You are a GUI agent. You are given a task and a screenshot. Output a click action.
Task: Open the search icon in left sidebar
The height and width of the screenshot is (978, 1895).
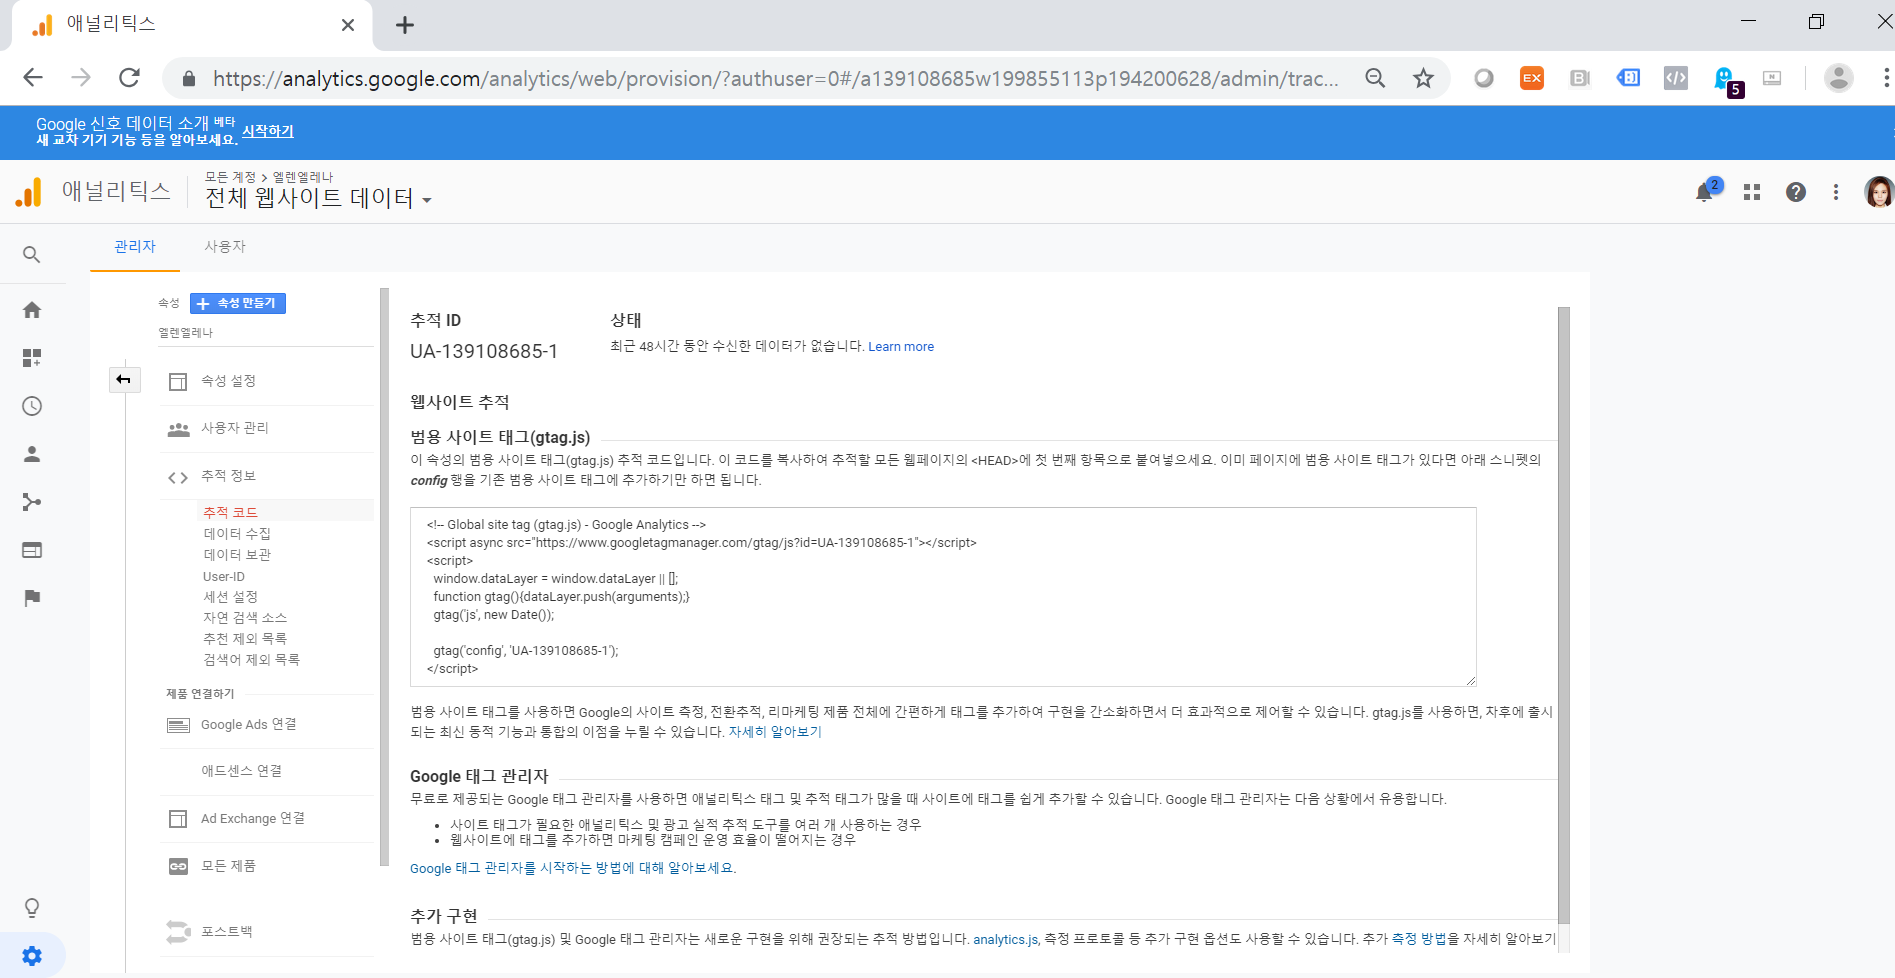click(32, 255)
